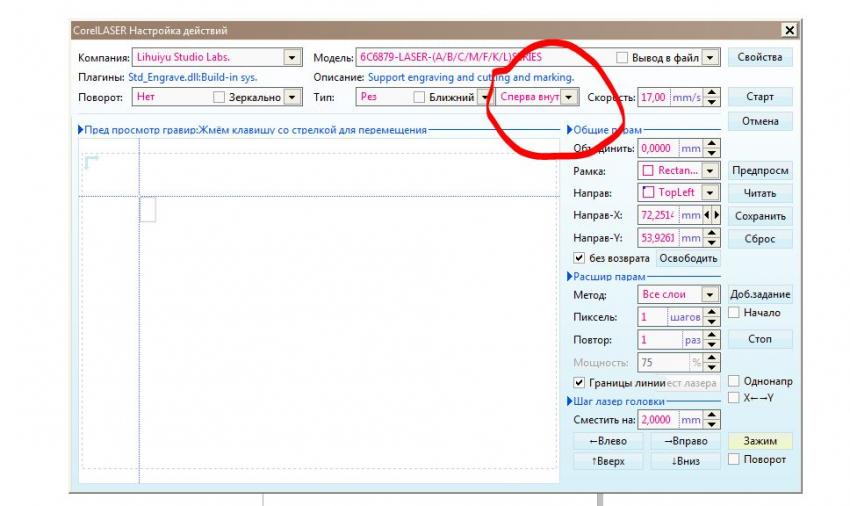The height and width of the screenshot is (506, 850).
Task: Click the Свойства properties button
Action: (759, 57)
